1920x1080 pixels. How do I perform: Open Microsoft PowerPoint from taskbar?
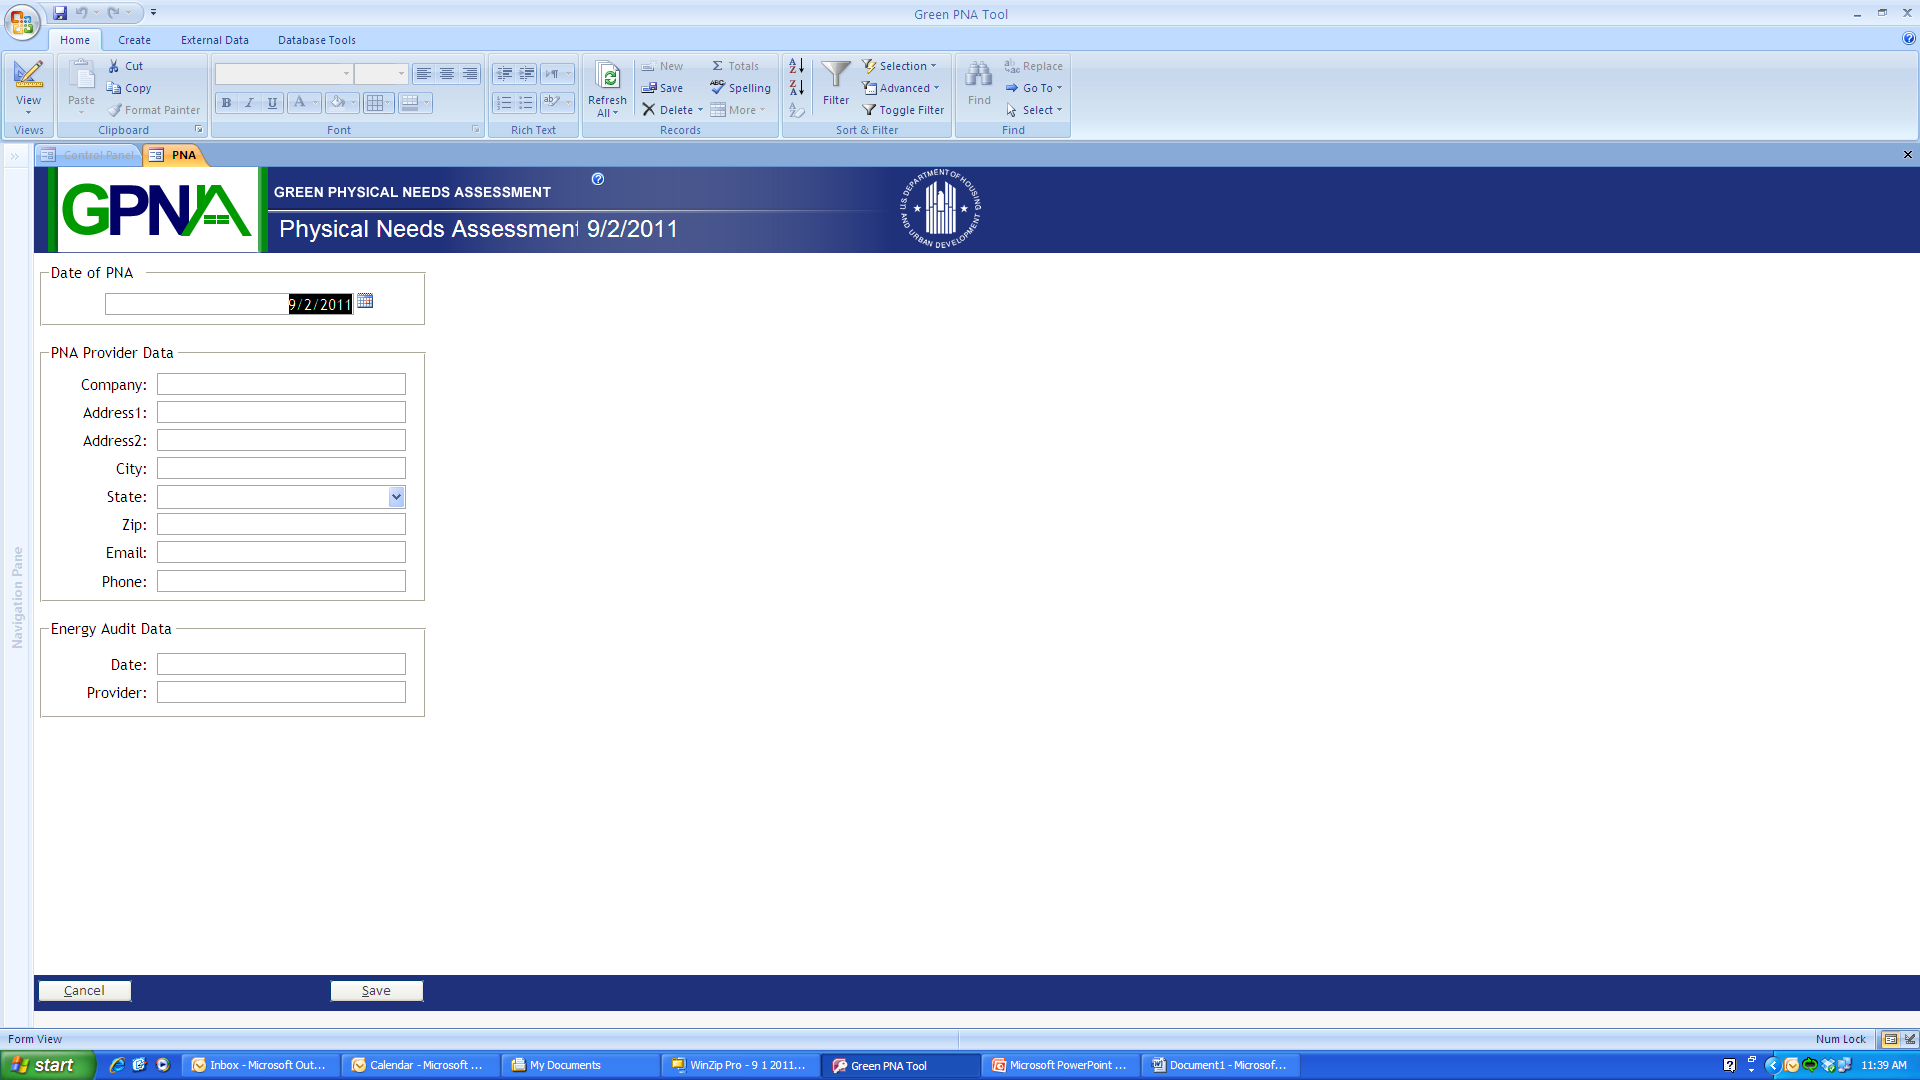click(x=1060, y=1065)
